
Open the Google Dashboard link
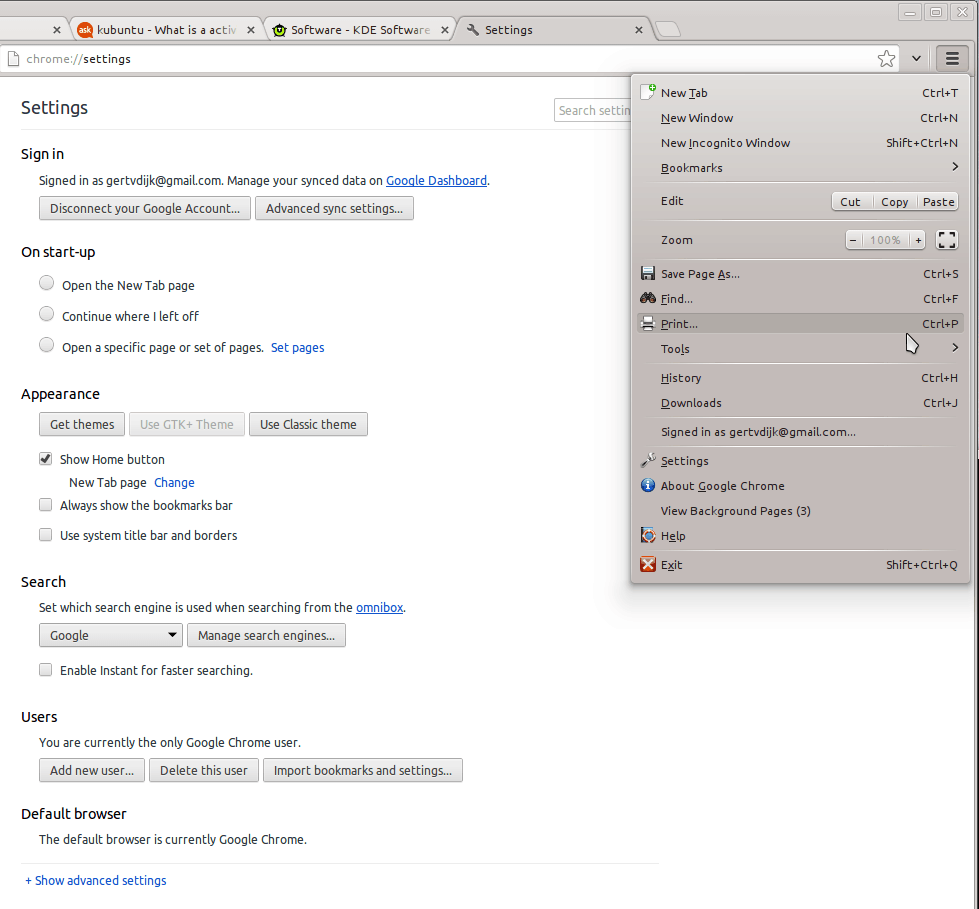(x=436, y=180)
